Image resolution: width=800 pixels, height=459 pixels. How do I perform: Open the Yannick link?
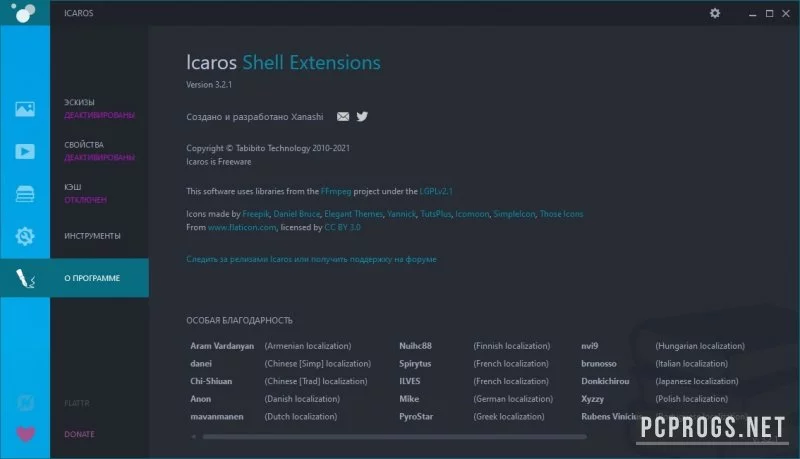401,214
